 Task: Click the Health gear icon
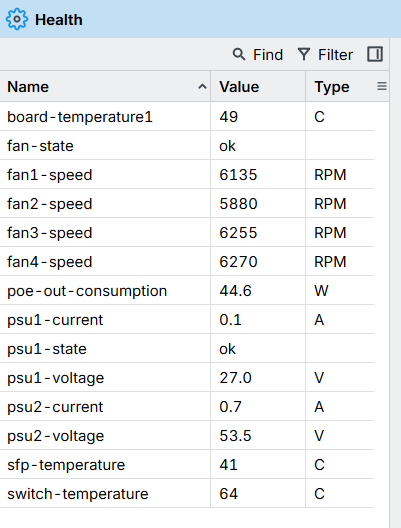(17, 19)
